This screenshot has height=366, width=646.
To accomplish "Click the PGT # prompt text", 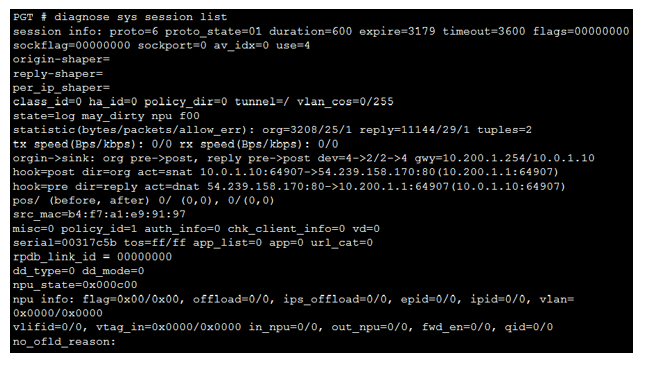I will (30, 17).
